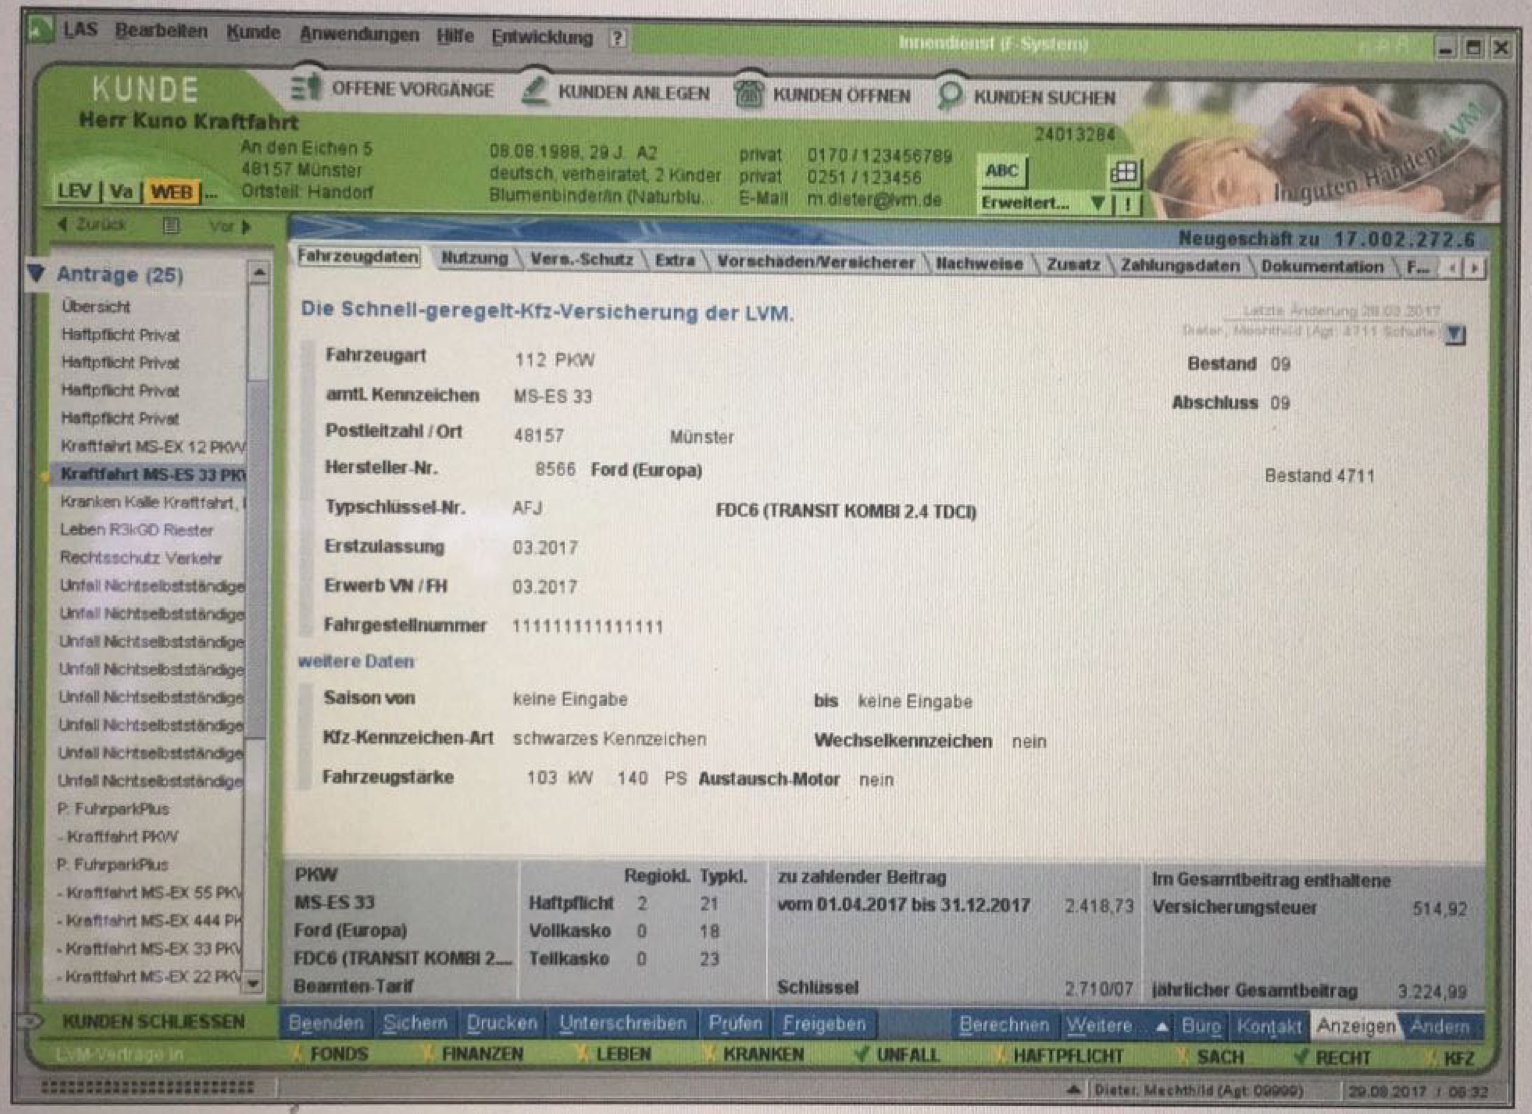Open the Hilfe menu
The height and width of the screenshot is (1114, 1532).
point(455,36)
